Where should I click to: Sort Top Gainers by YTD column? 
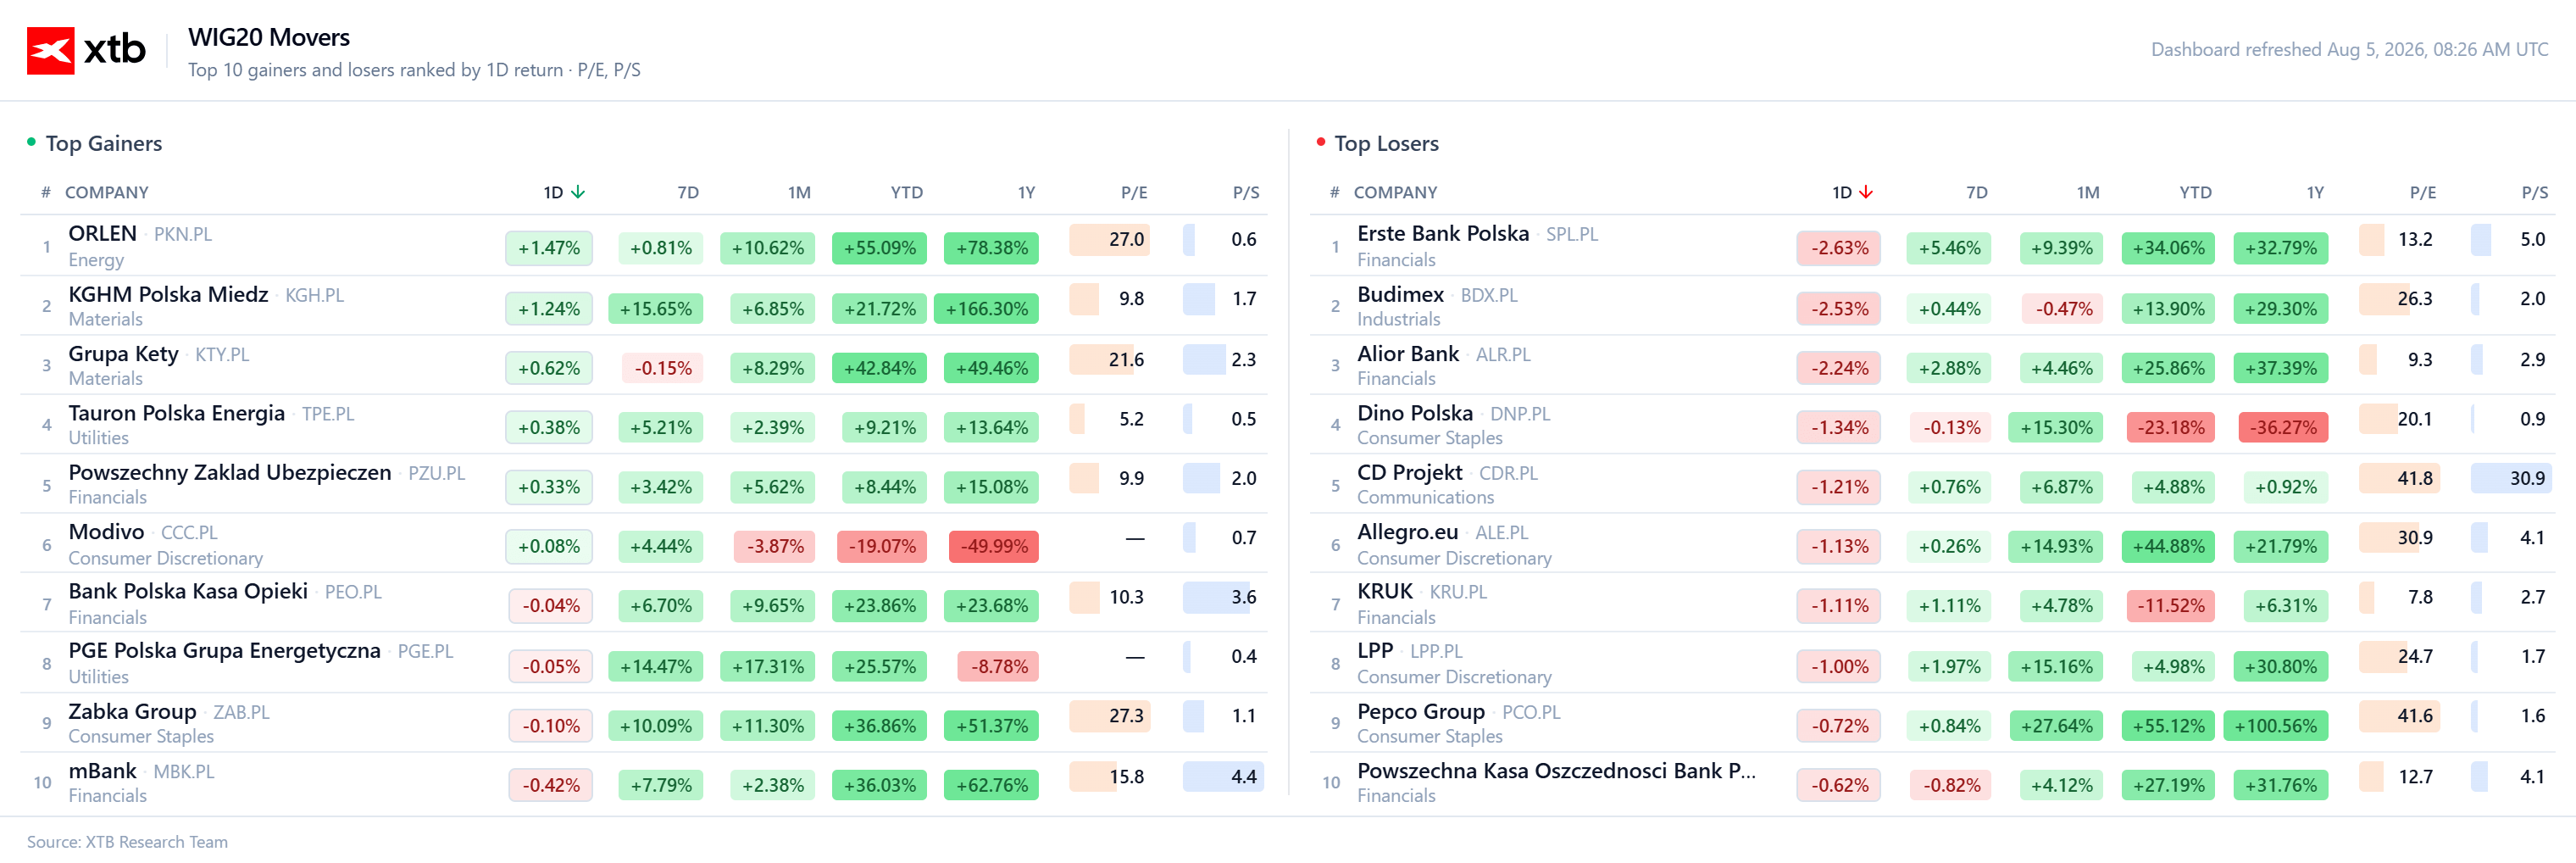pos(907,192)
